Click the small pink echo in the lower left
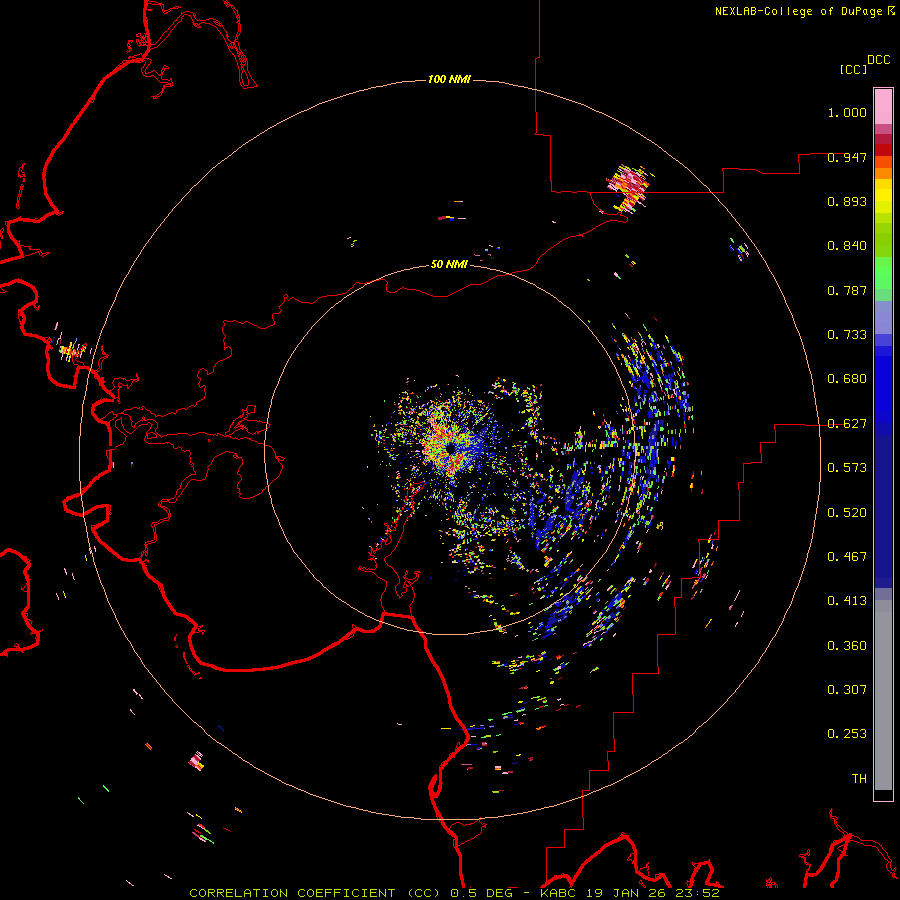 click(196, 761)
